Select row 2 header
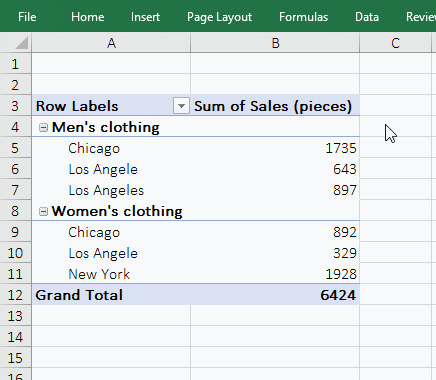This screenshot has width=436, height=380. [x=15, y=85]
